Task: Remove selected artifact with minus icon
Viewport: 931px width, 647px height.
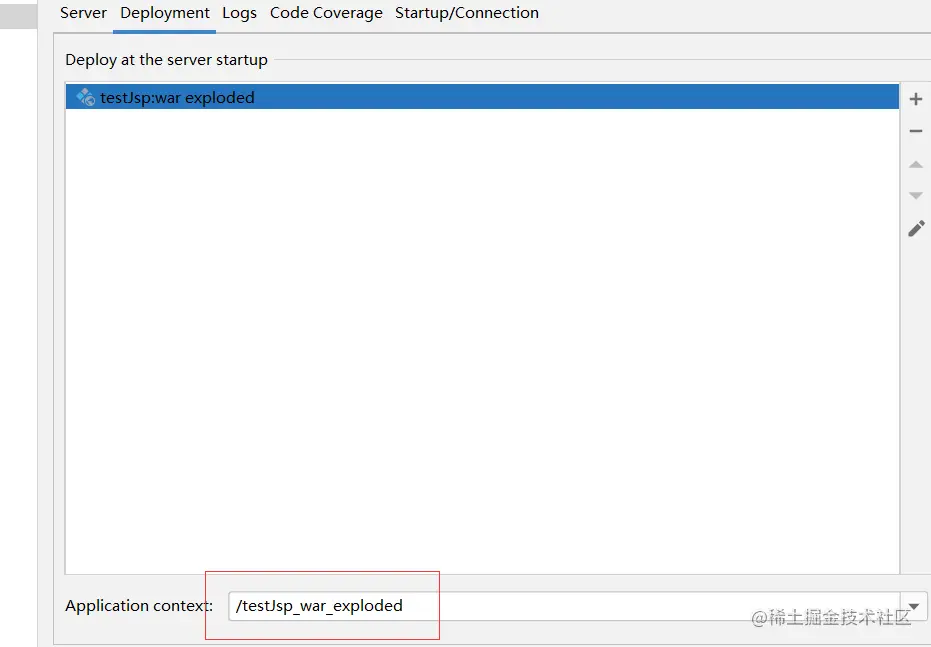Action: coord(916,131)
